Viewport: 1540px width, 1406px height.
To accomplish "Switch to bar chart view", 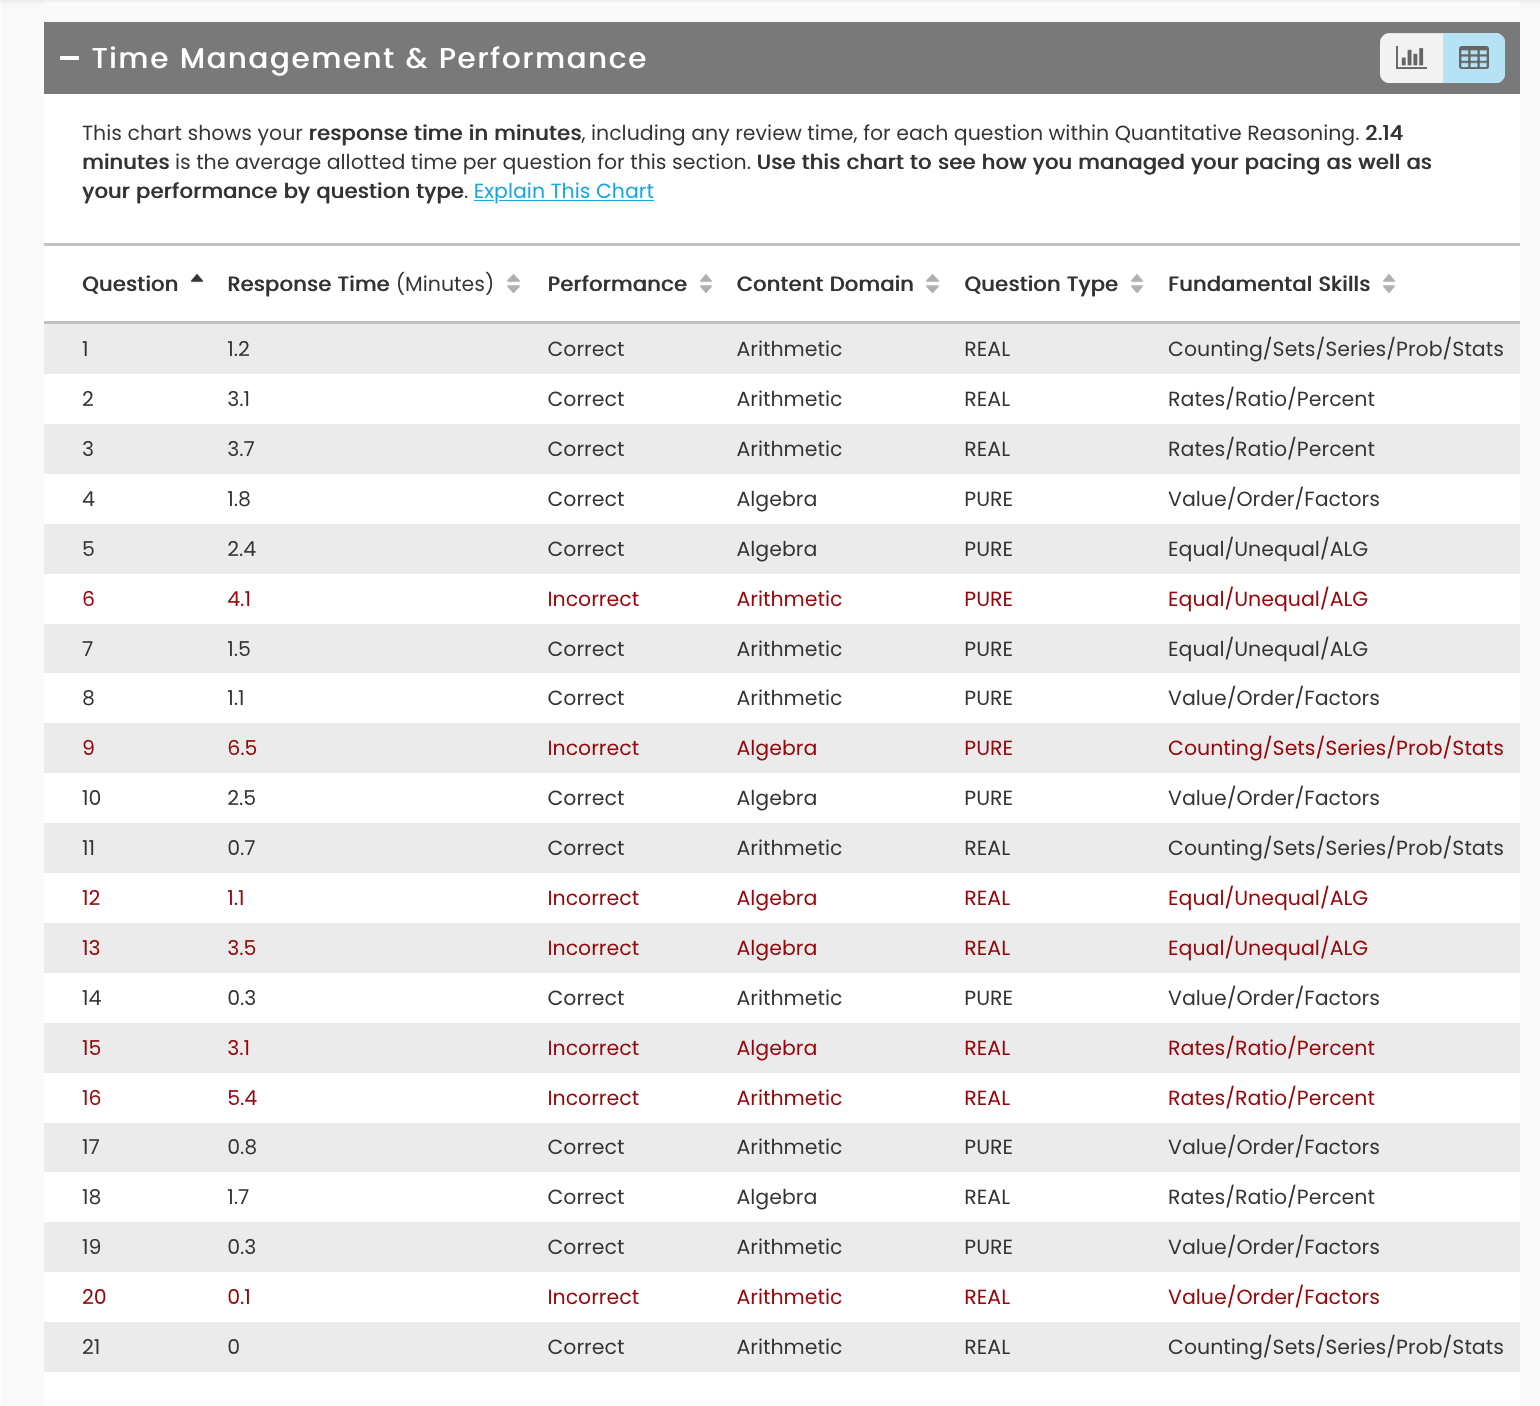I will click(1411, 58).
